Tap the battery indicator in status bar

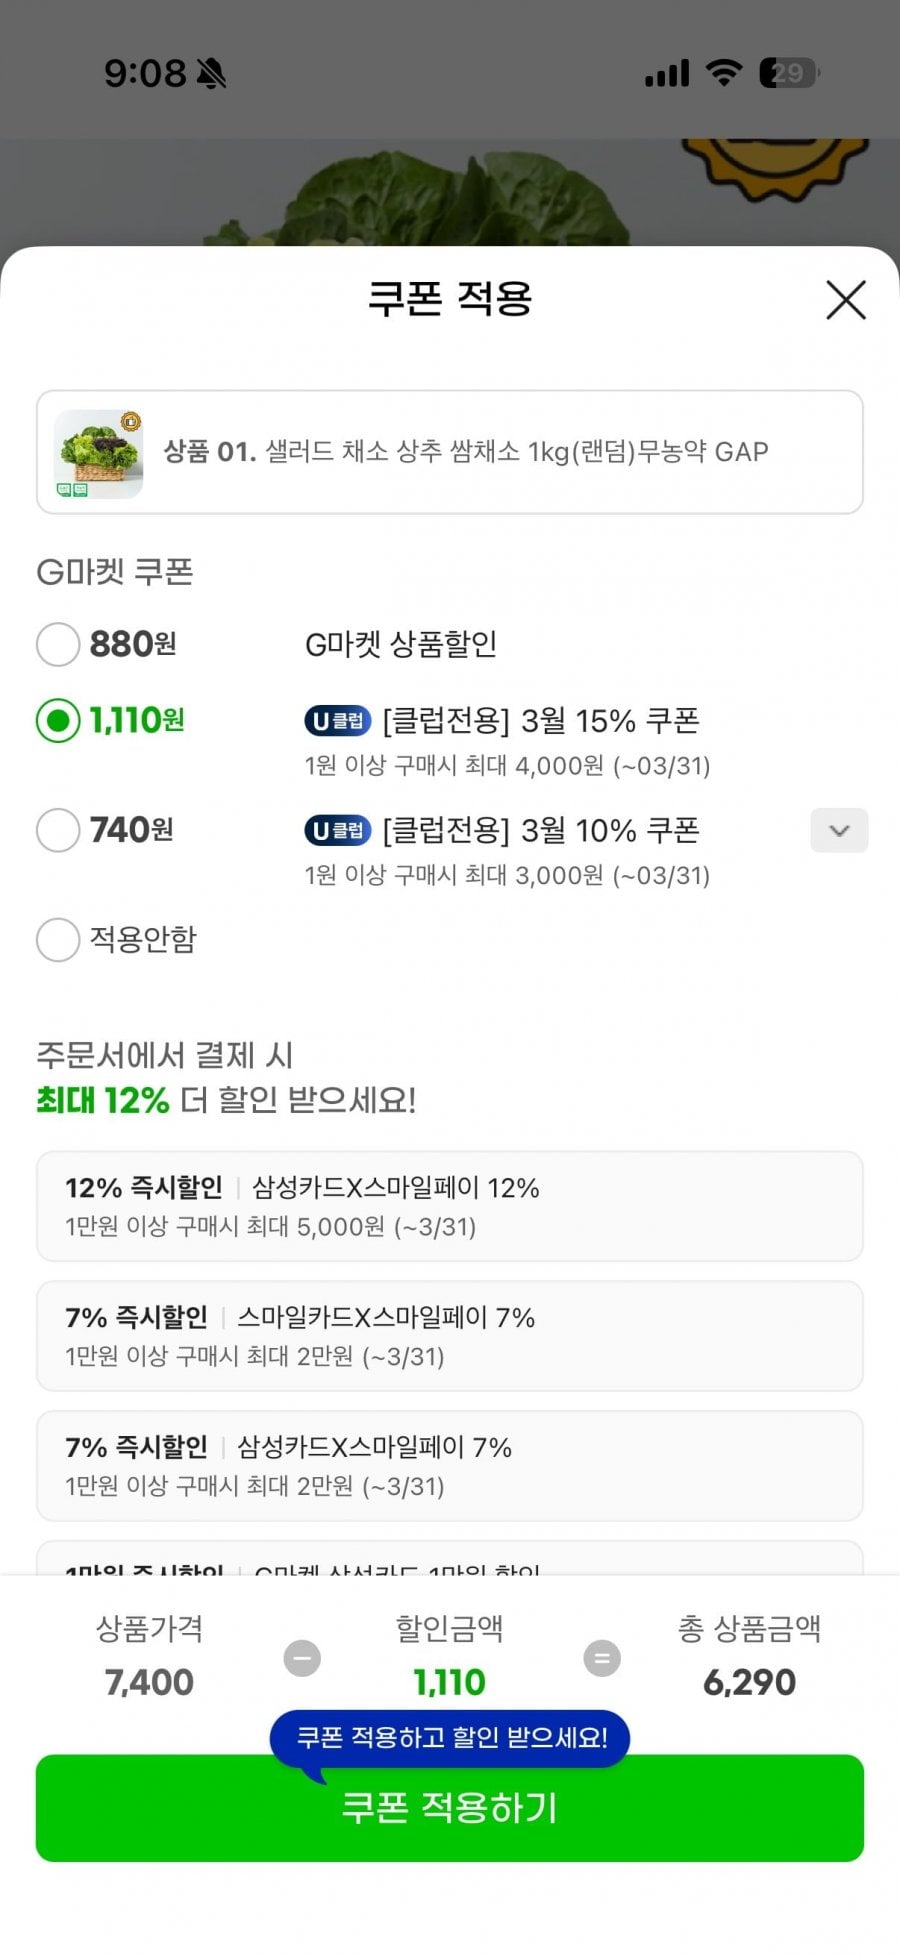coord(788,73)
